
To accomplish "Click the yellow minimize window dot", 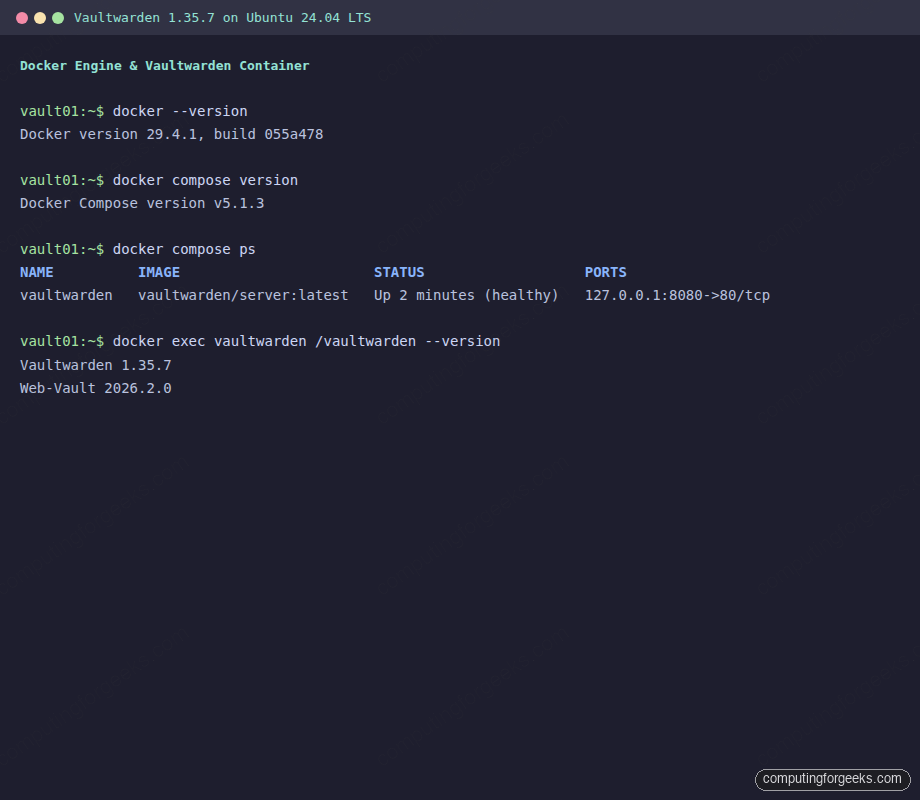I will pyautogui.click(x=40, y=18).
